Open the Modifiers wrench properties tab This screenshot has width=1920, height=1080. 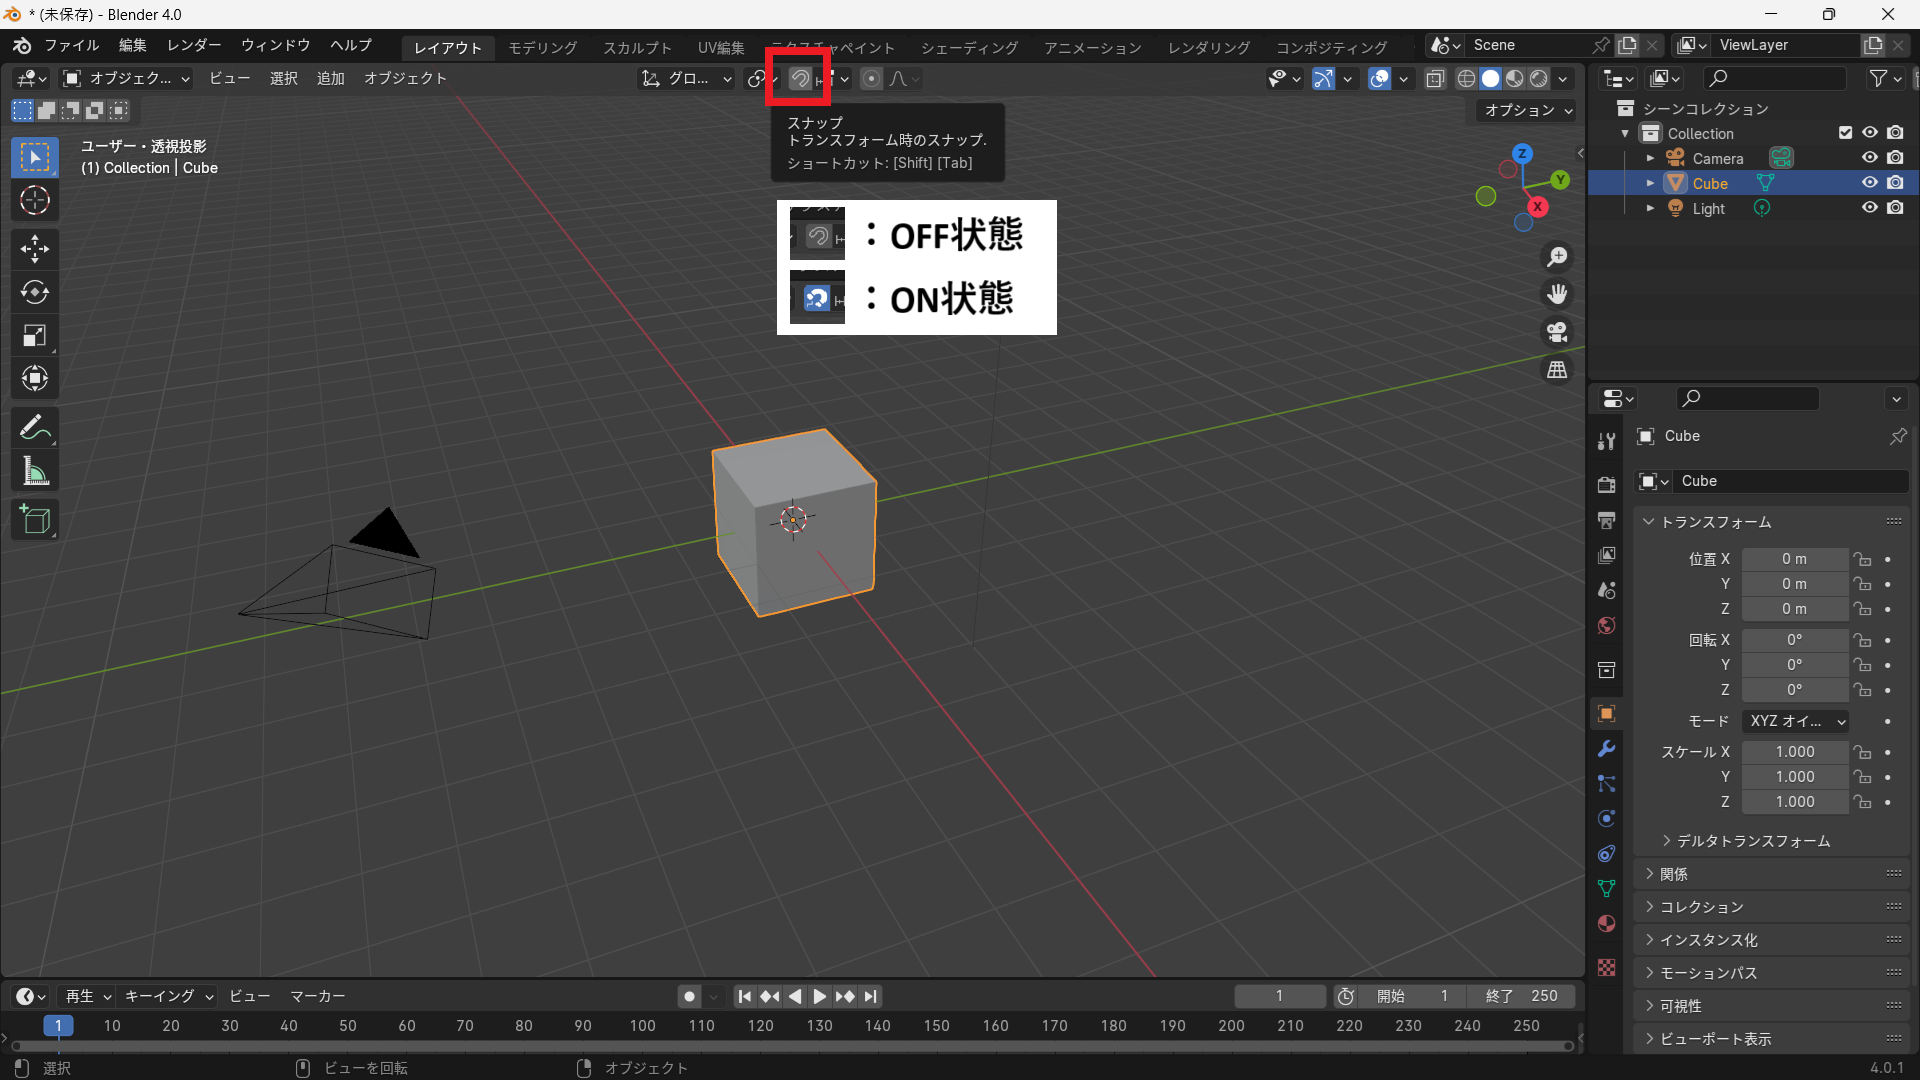coord(1607,749)
